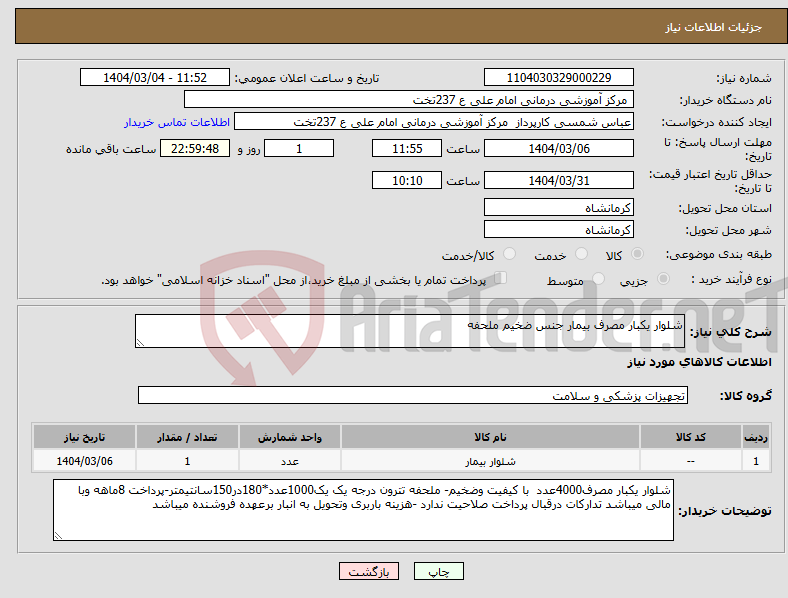Viewport: 788px width, 598px height.
Task: Click resize handle of توضیحات خریدار box
Action: (58, 536)
